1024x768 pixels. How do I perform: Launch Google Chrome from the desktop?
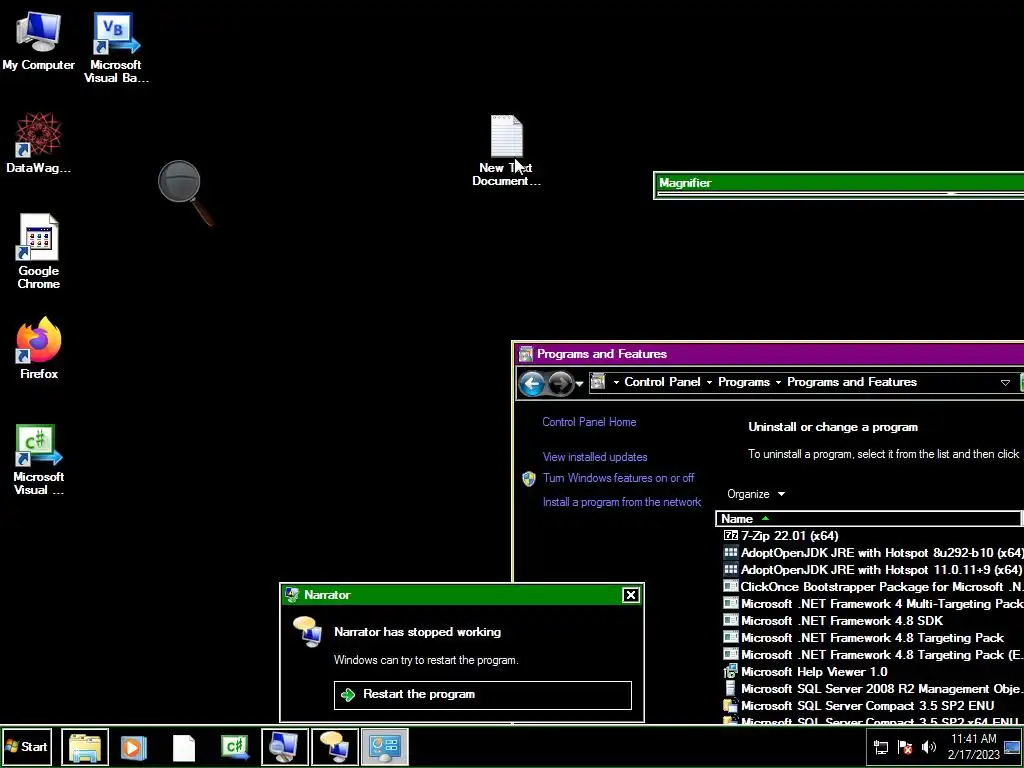(x=39, y=252)
